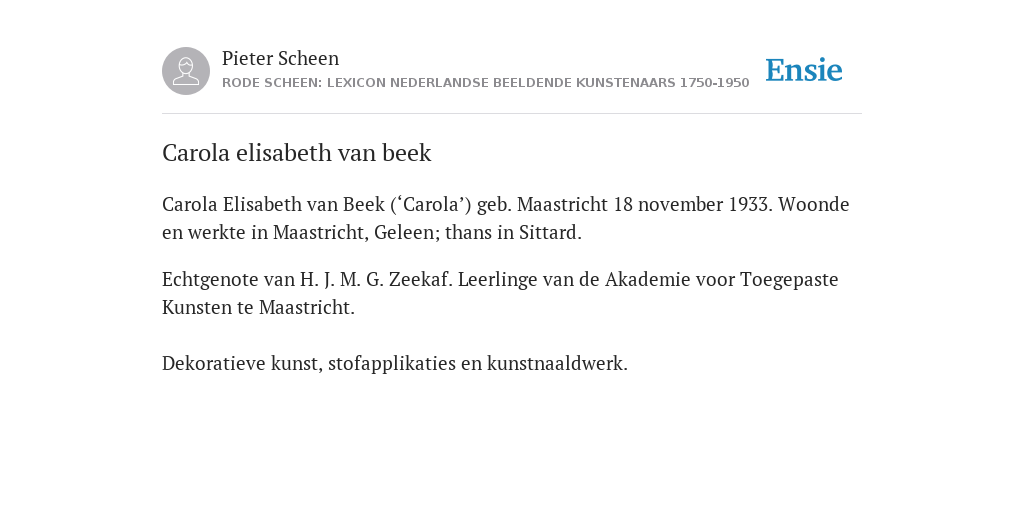Click the word Echtgenote
The width and height of the screenshot is (1024, 512).
point(210,280)
